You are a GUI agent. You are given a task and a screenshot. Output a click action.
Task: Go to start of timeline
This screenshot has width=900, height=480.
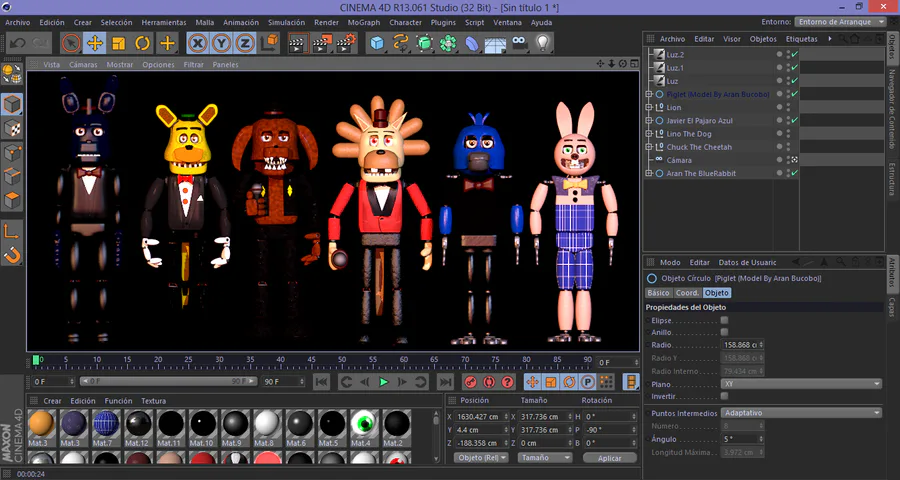coord(321,382)
